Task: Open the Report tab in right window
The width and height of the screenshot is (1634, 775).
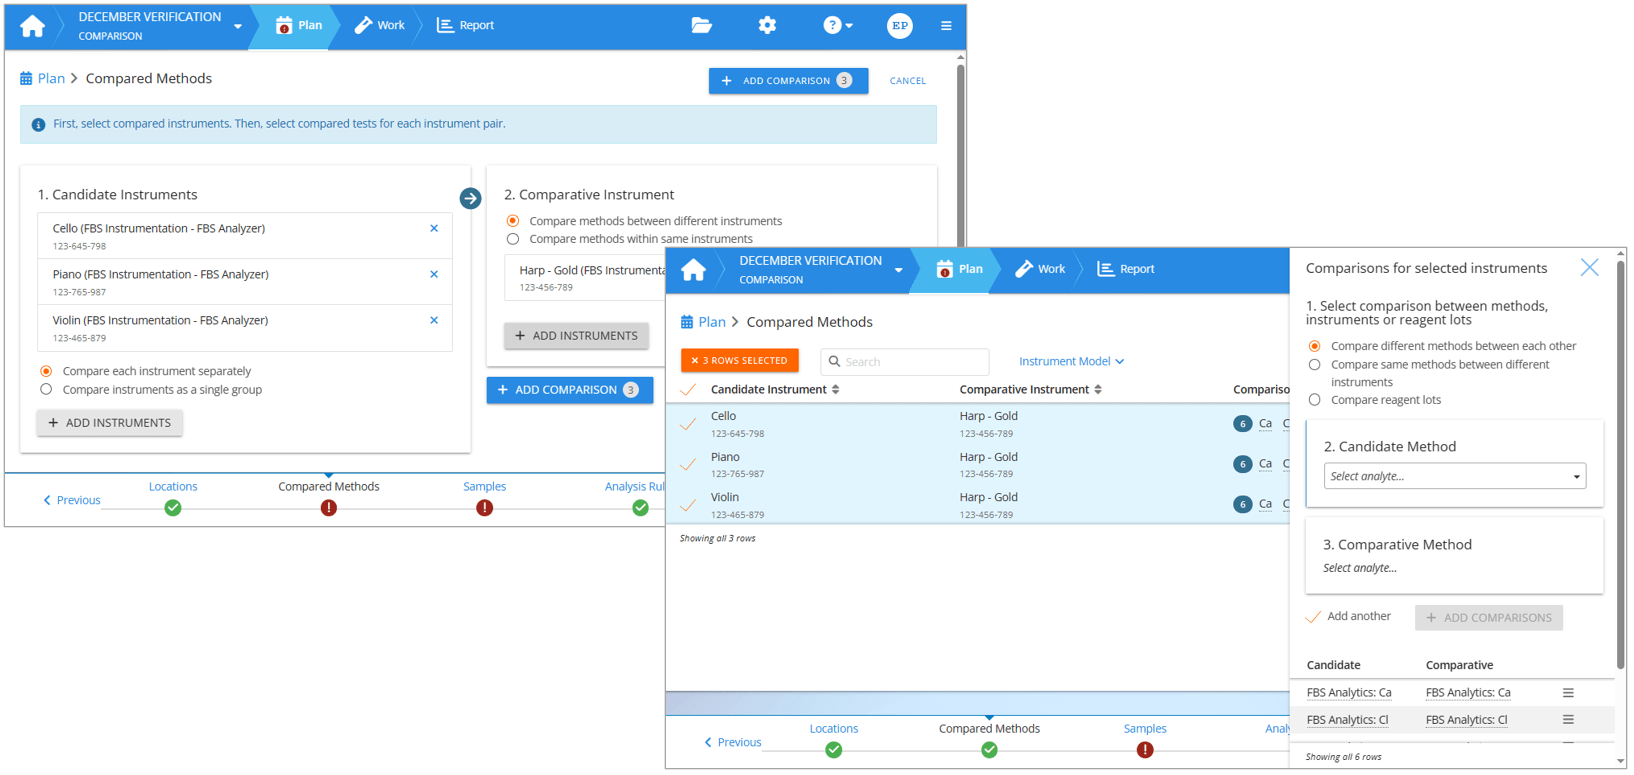Action: point(1126,269)
